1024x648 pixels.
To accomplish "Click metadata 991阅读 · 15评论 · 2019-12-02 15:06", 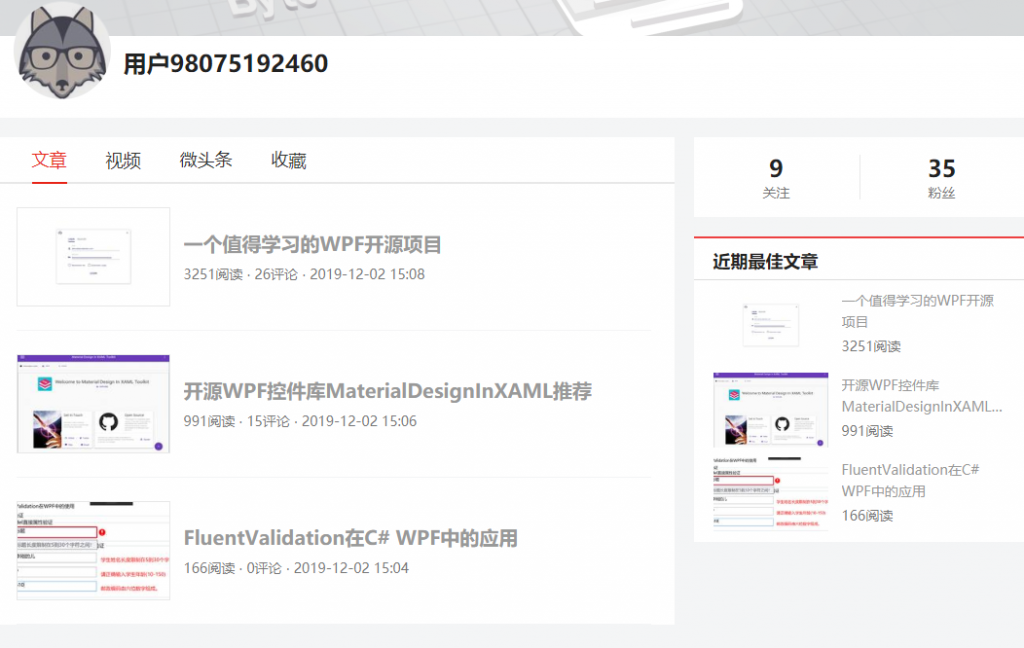I will [x=300, y=421].
